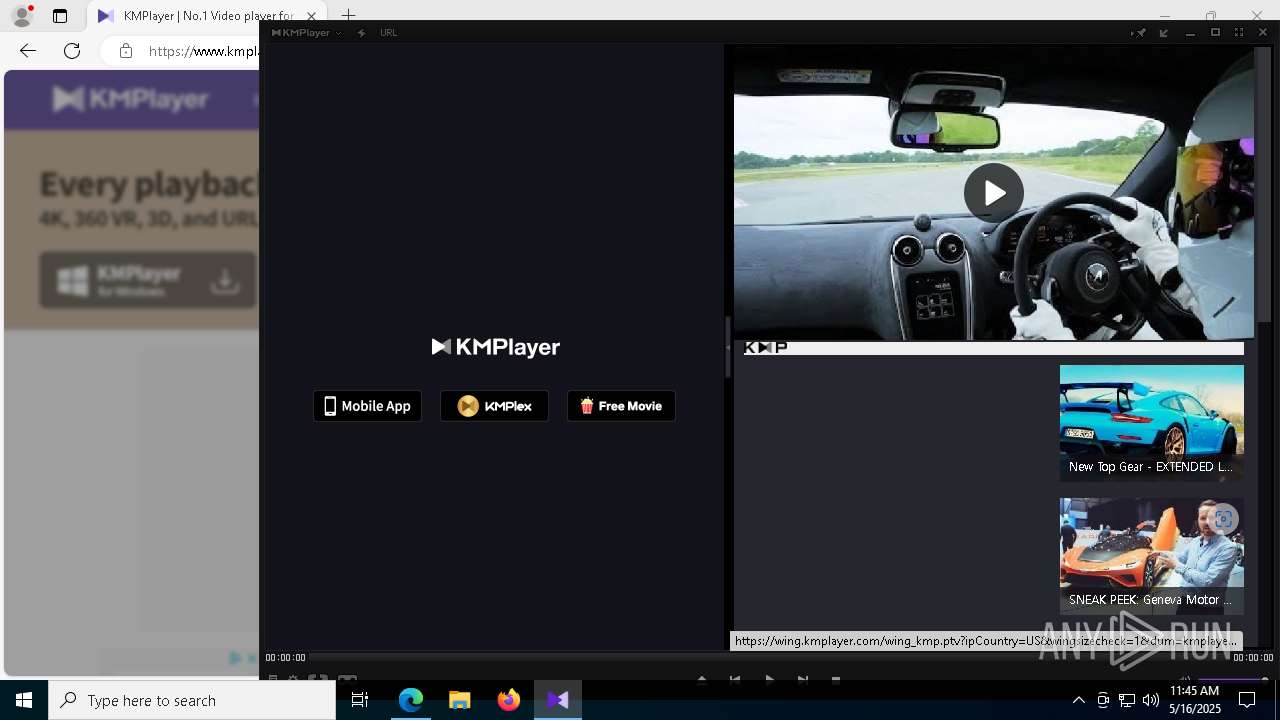This screenshot has width=1280, height=720.
Task: Toggle the pin always-on-top icon
Action: click(1139, 33)
